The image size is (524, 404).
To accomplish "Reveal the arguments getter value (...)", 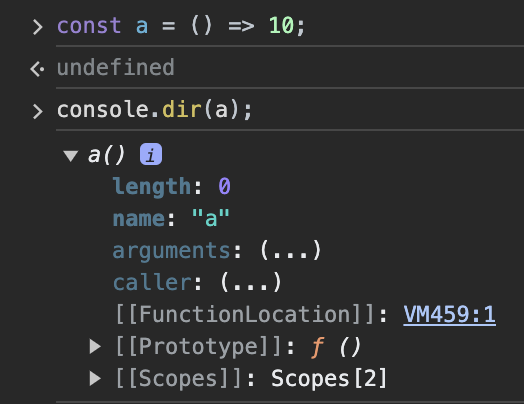I will (290, 250).
